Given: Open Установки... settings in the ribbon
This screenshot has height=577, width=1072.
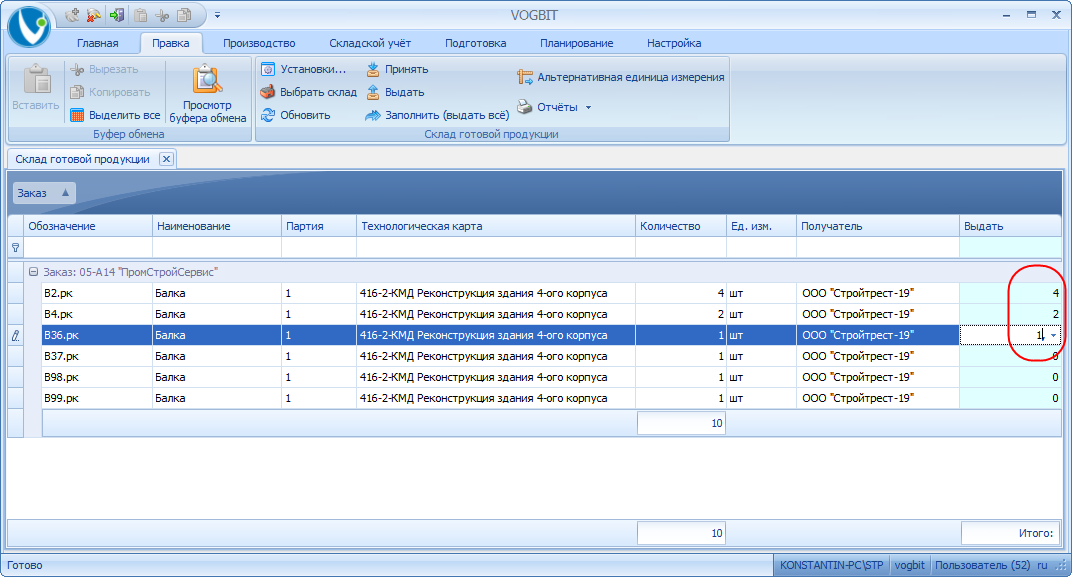Looking at the screenshot, I should click(304, 69).
